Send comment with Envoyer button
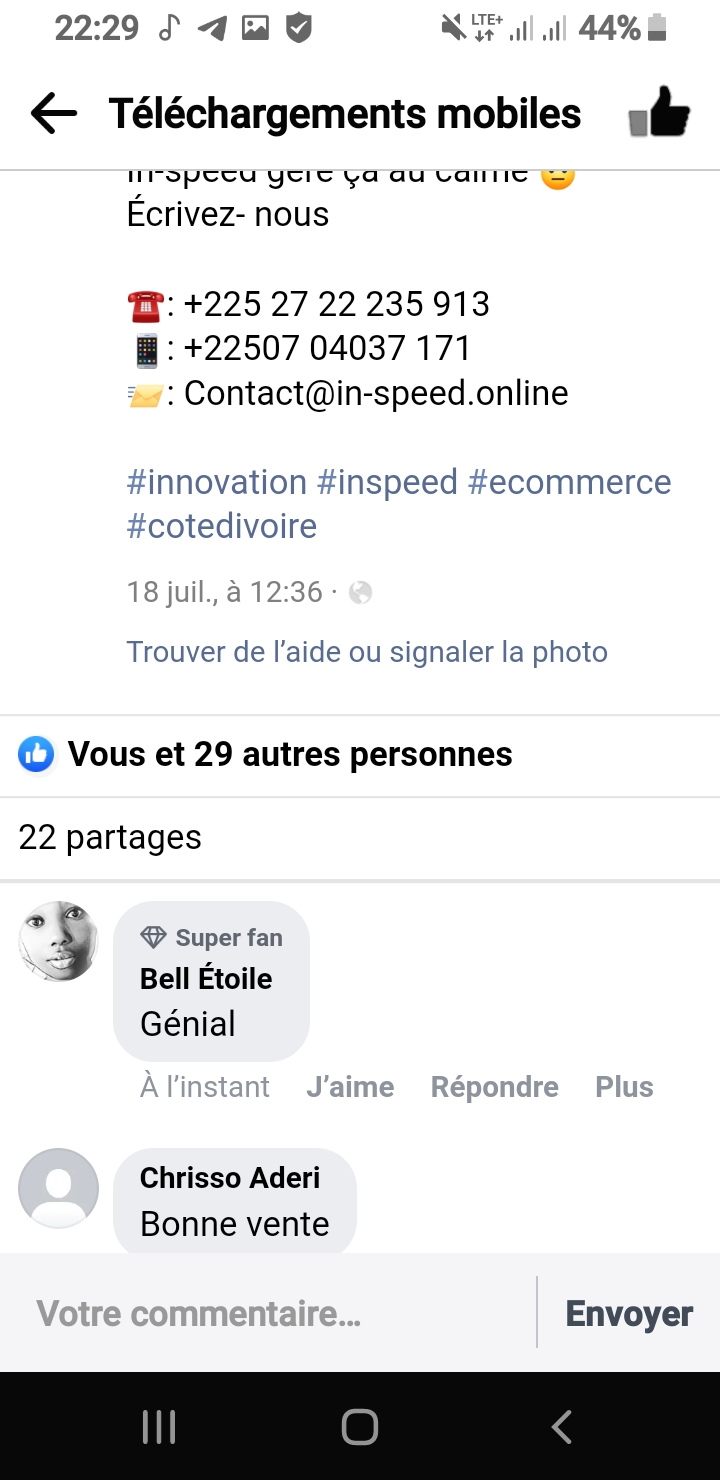 [629, 1313]
